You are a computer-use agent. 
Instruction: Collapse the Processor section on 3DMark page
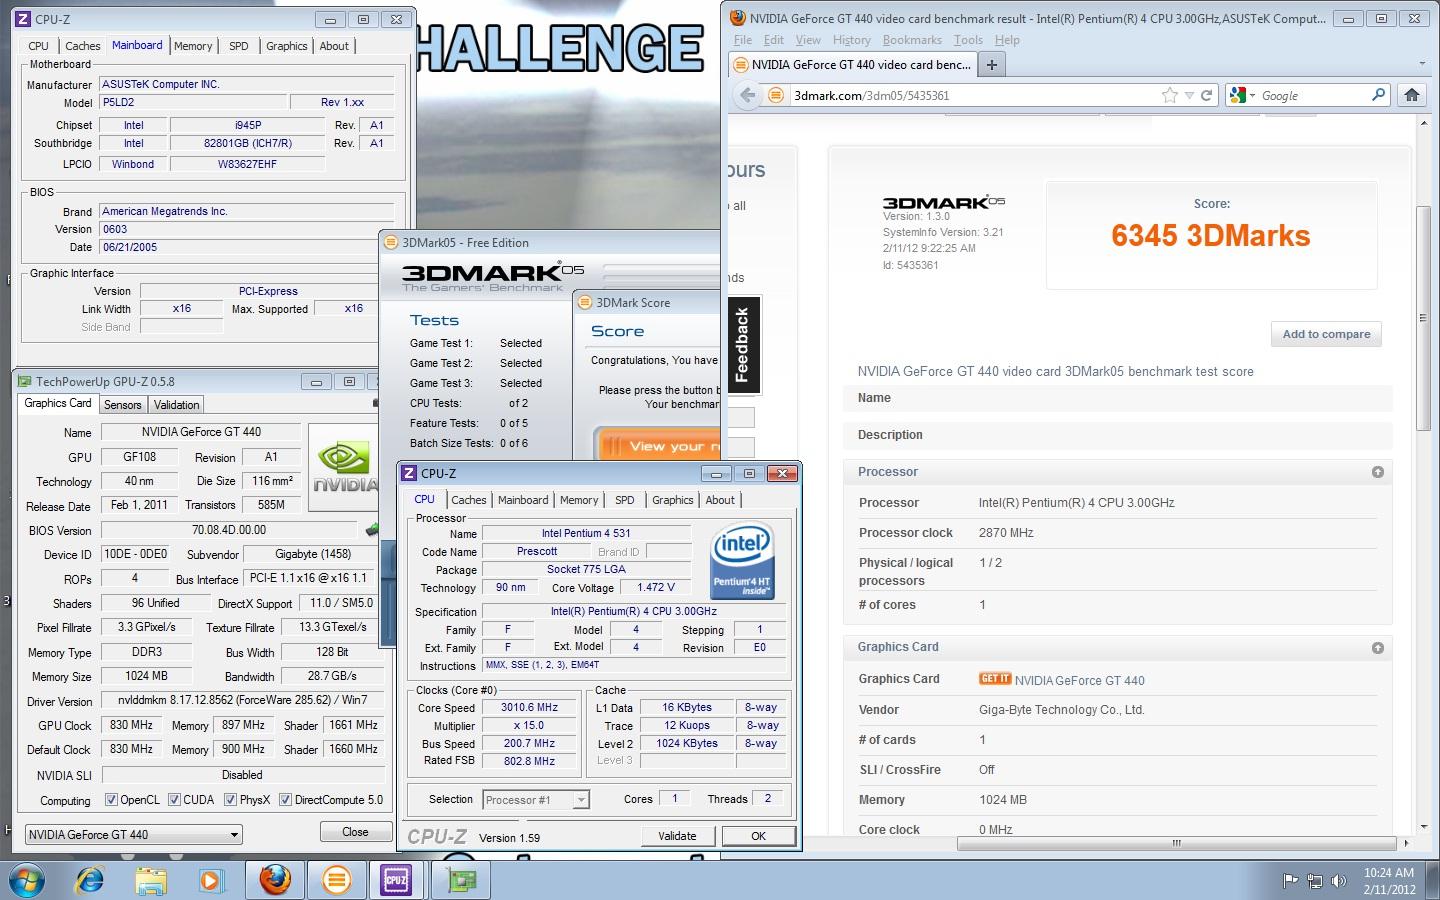pyautogui.click(x=1377, y=472)
